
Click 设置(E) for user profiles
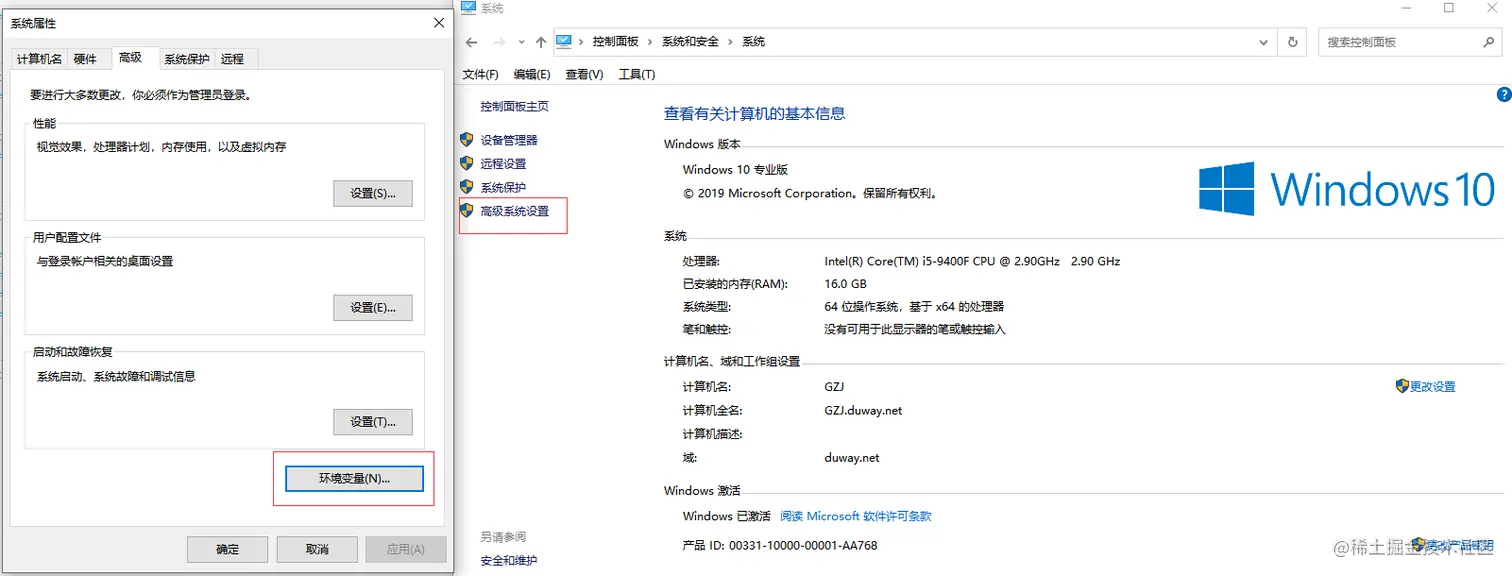click(x=373, y=308)
